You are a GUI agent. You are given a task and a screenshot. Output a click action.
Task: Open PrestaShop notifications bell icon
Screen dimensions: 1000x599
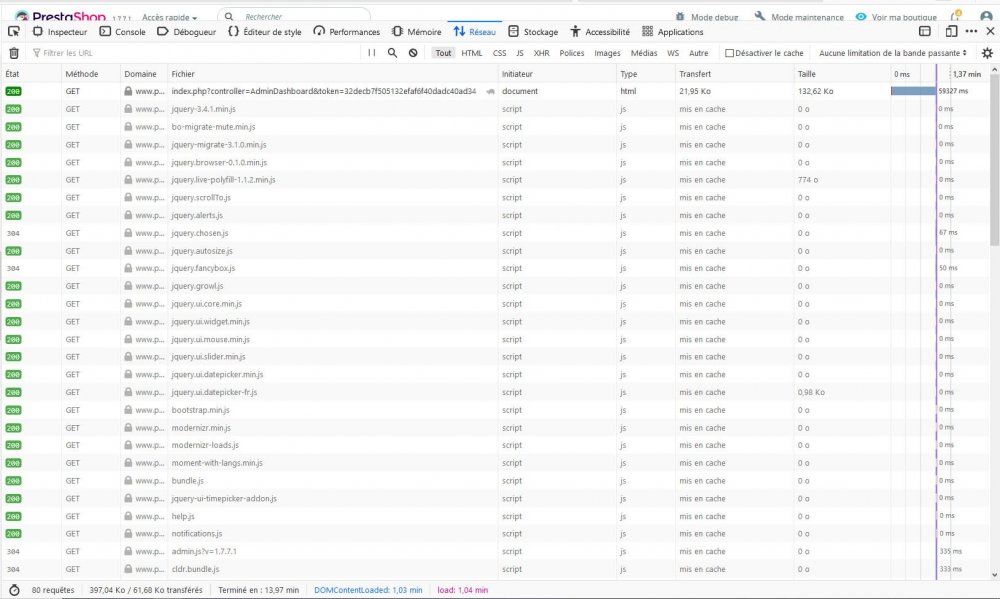click(x=955, y=15)
